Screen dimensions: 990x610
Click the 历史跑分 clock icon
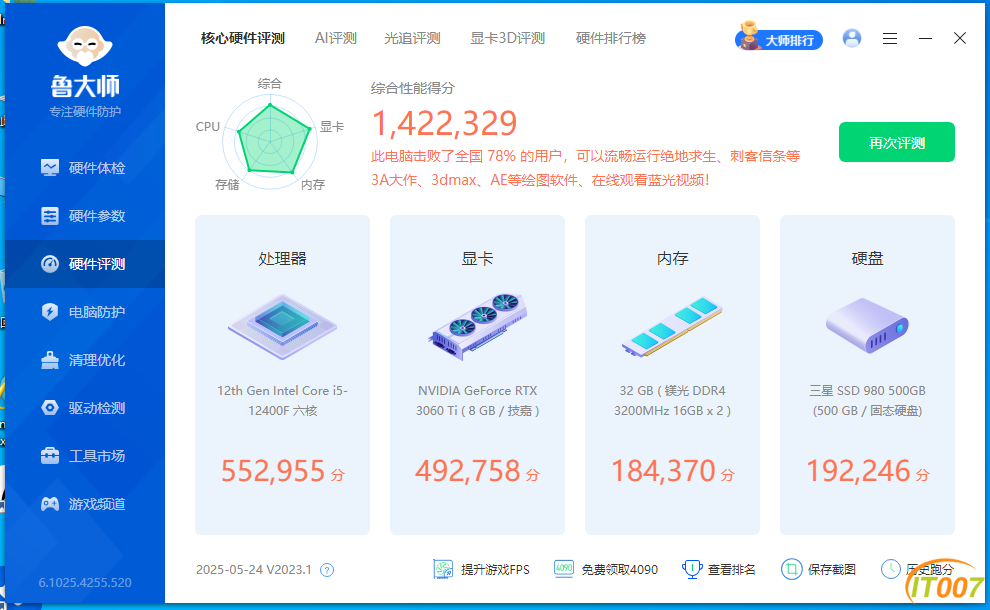pos(891,569)
